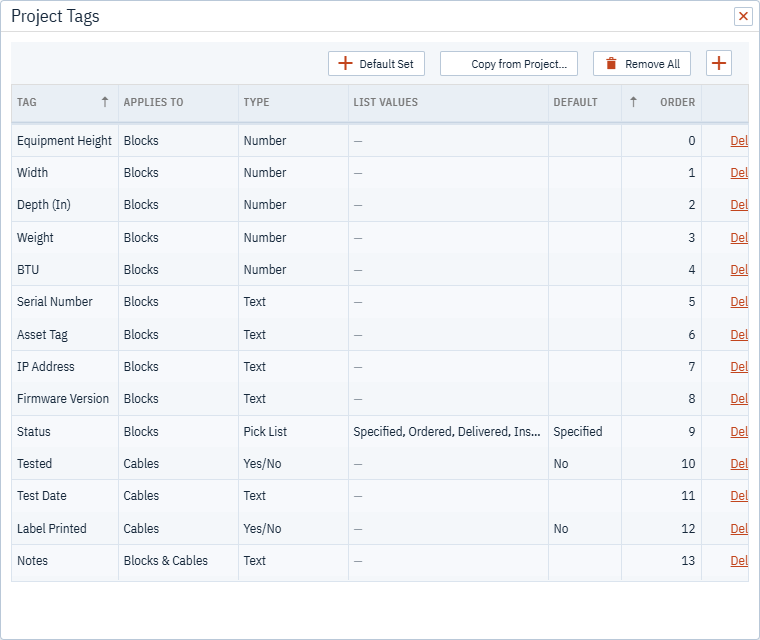The height and width of the screenshot is (640, 760).
Task: Delete the Notes tag
Action: tap(739, 560)
